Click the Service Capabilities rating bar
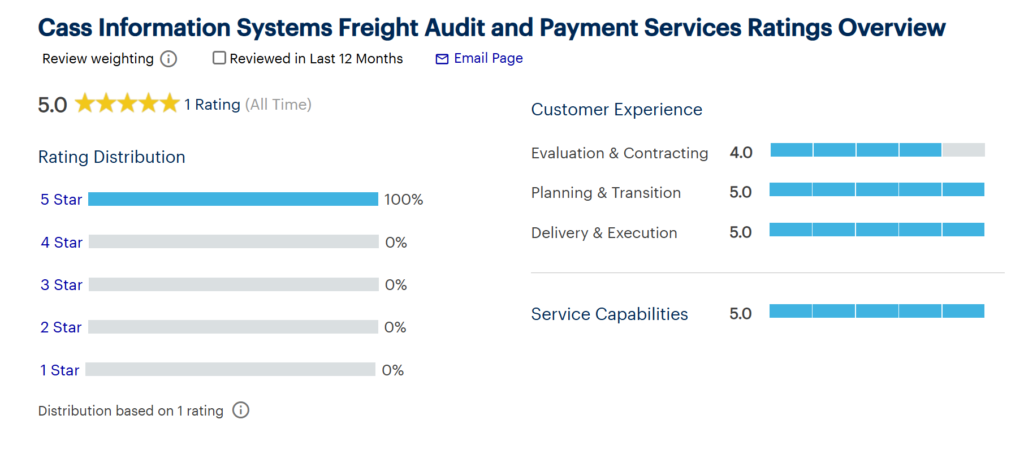1024x454 pixels. pyautogui.click(x=877, y=311)
